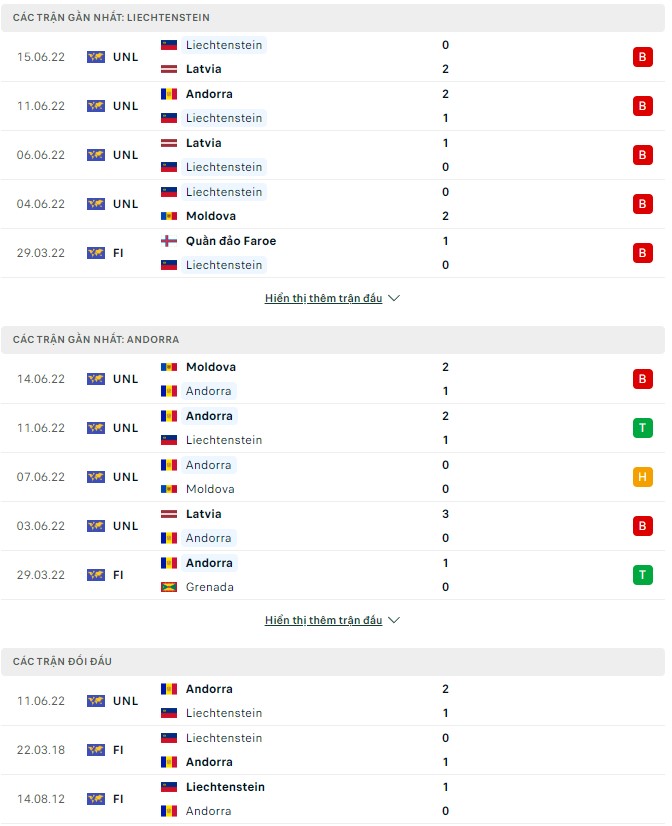This screenshot has height=826, width=672.
Task: Click Latvia flag in 03.06.22 match
Action: (x=169, y=514)
